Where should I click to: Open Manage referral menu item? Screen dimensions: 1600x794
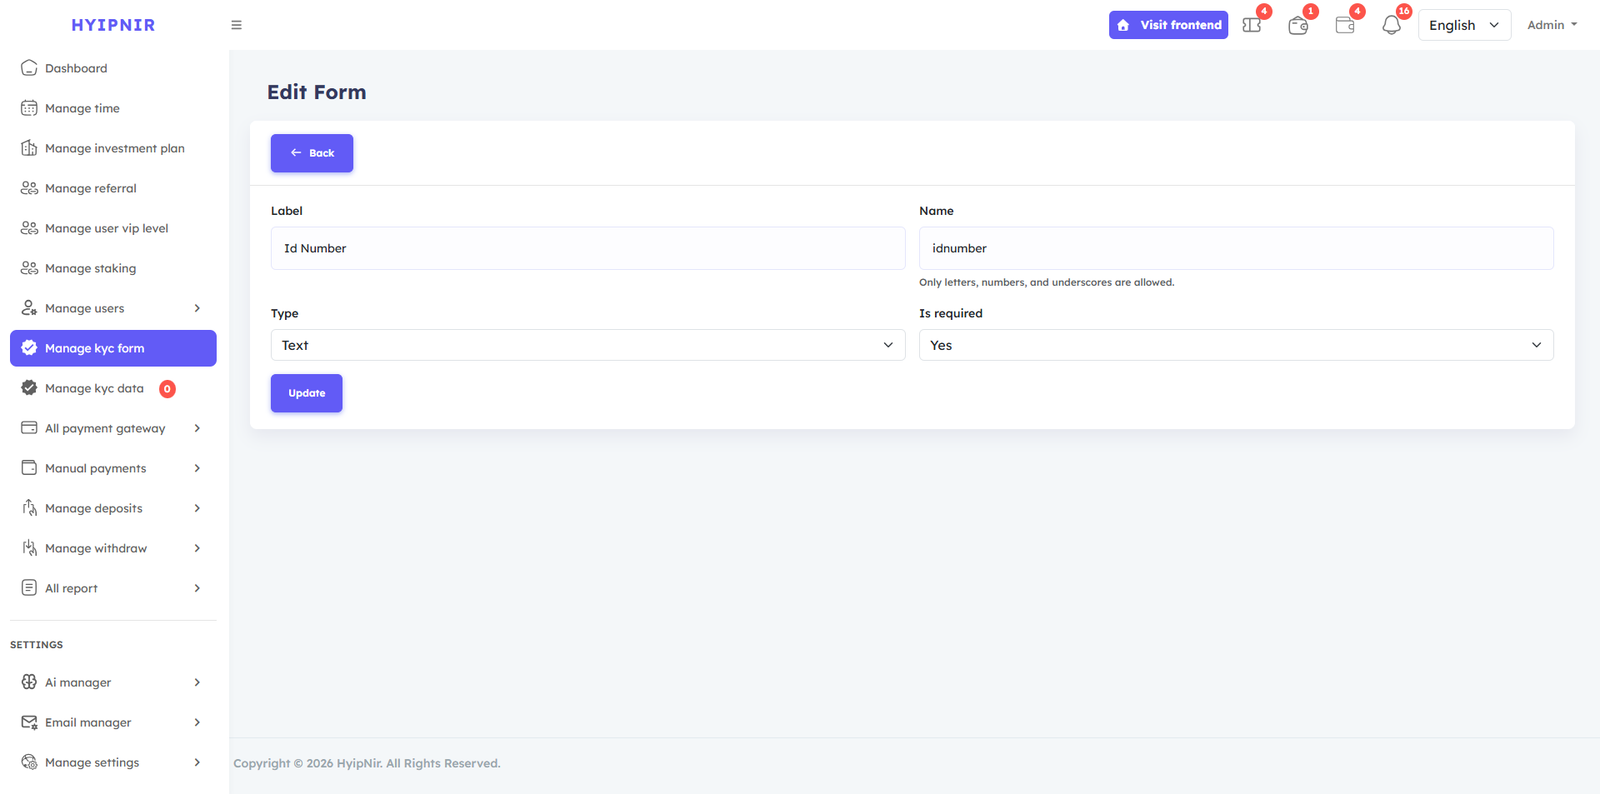tap(113, 188)
